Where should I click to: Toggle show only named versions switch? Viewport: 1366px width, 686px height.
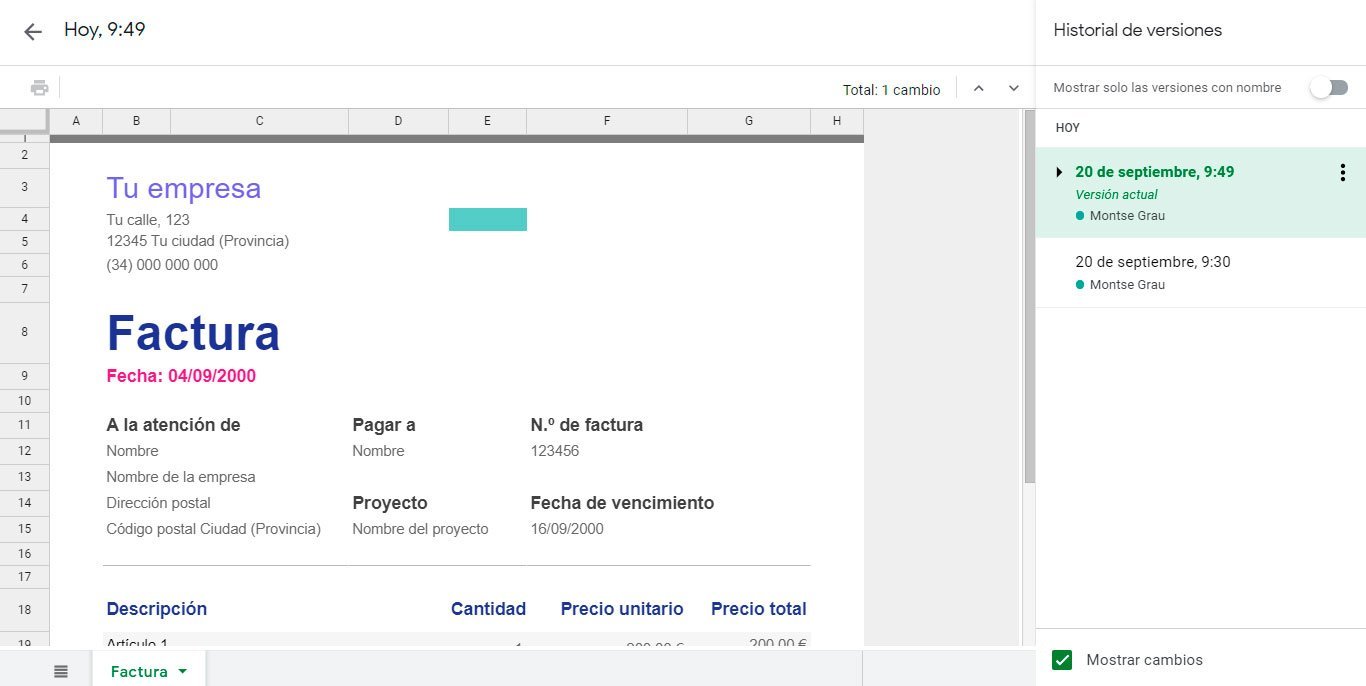click(x=1329, y=88)
